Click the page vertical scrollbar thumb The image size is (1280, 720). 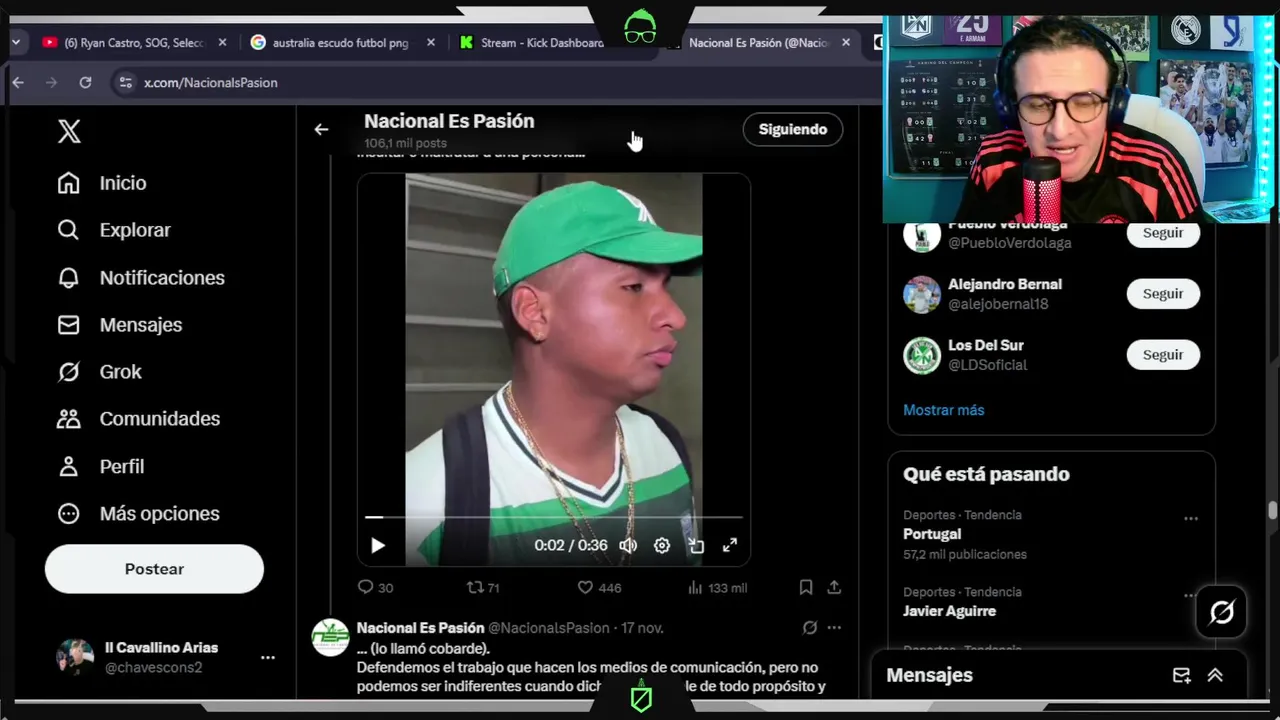(1272, 510)
